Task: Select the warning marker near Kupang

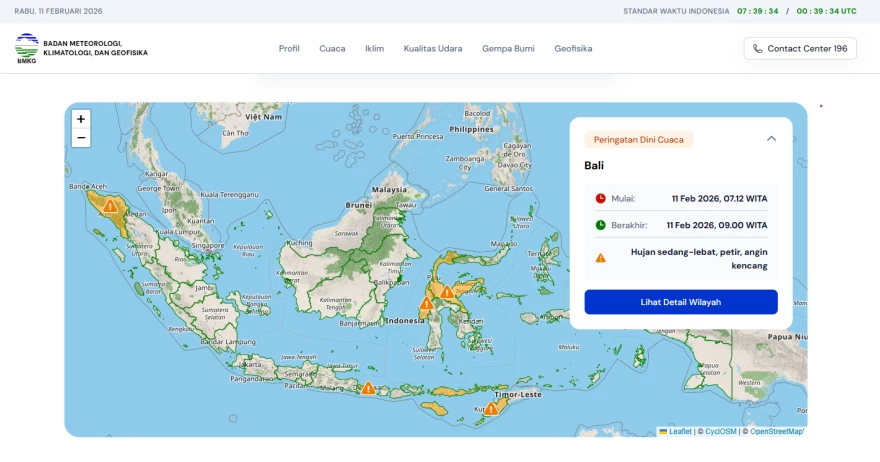Action: 491,408
